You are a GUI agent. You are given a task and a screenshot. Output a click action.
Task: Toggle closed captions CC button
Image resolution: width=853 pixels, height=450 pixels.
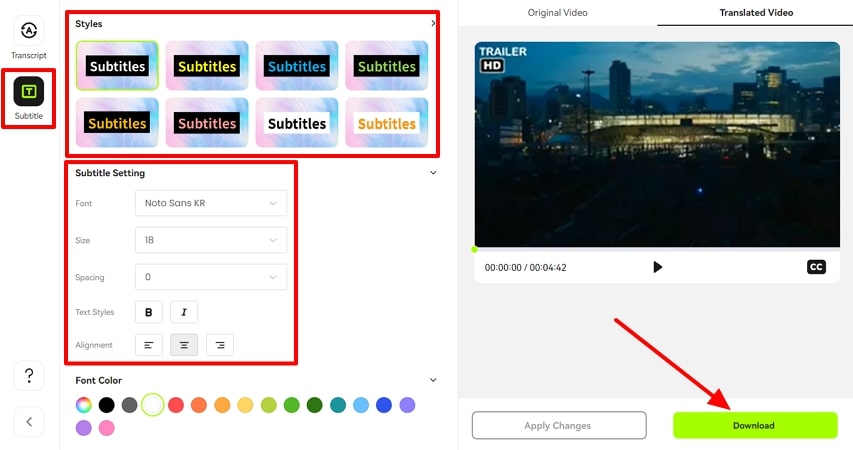[816, 267]
